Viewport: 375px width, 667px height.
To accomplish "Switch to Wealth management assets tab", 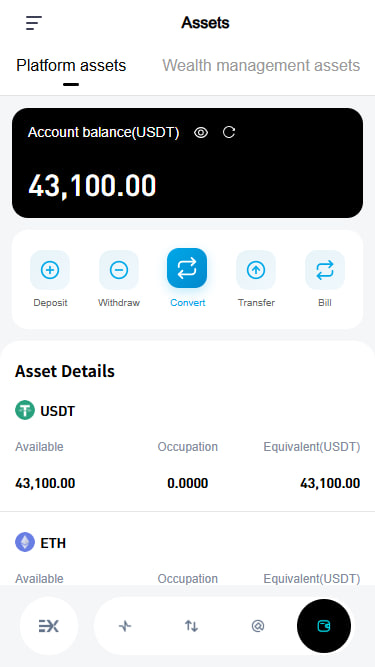I will click(261, 66).
